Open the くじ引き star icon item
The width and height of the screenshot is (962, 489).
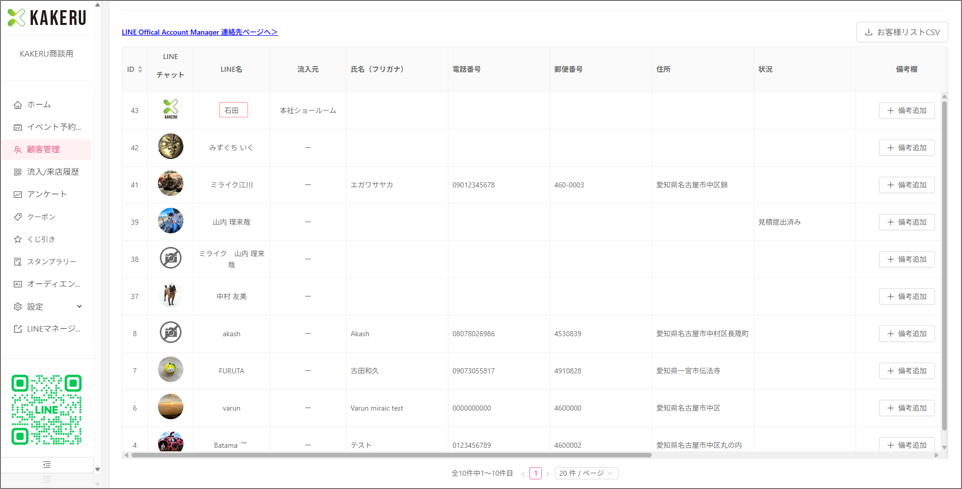[18, 239]
